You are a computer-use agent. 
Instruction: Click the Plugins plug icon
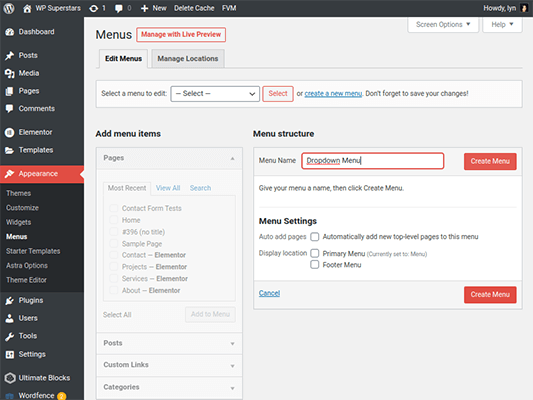tap(10, 301)
